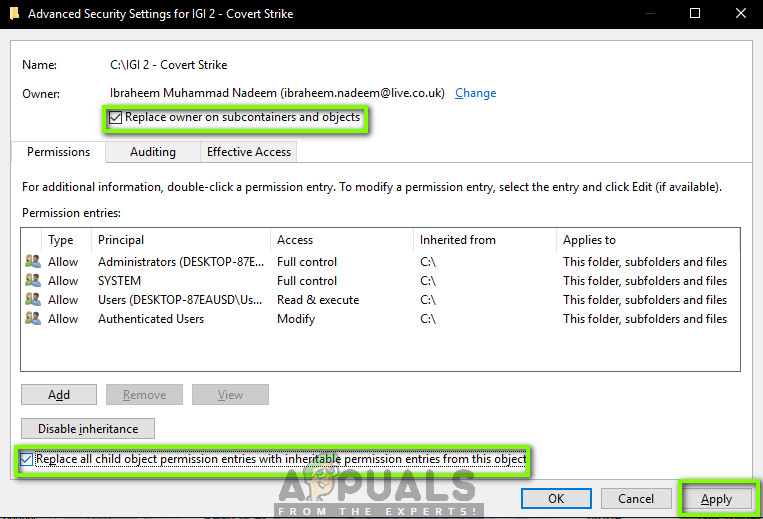Viewport: 763px width, 519px height.
Task: Click the user group icon for Administrators entry
Action: click(33, 261)
